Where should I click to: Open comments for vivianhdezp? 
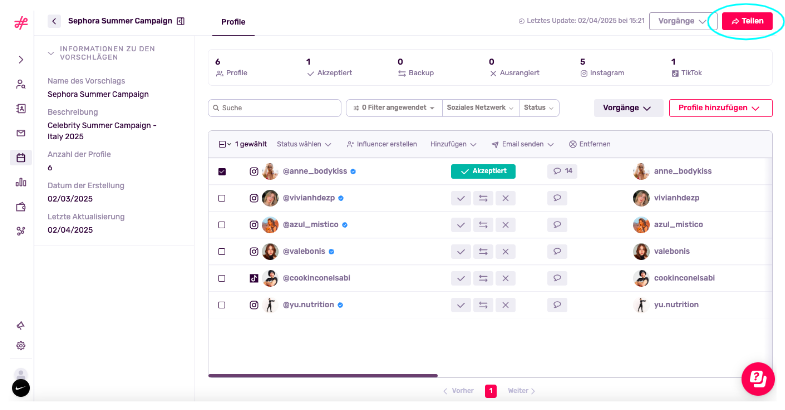[x=557, y=198]
